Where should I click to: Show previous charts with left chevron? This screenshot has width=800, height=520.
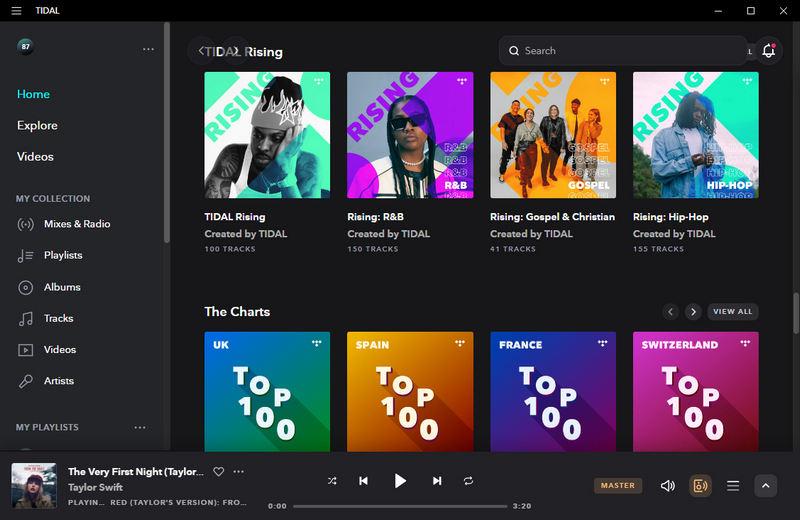click(670, 311)
